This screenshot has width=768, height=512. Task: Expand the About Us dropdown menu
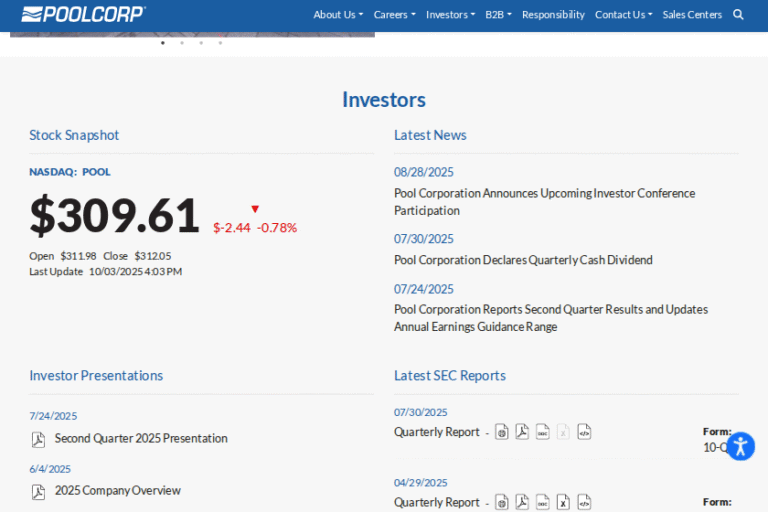338,15
